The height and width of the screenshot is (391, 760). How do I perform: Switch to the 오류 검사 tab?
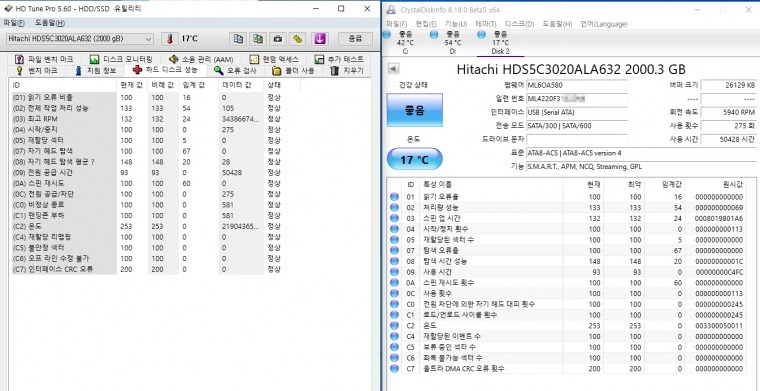click(235, 71)
